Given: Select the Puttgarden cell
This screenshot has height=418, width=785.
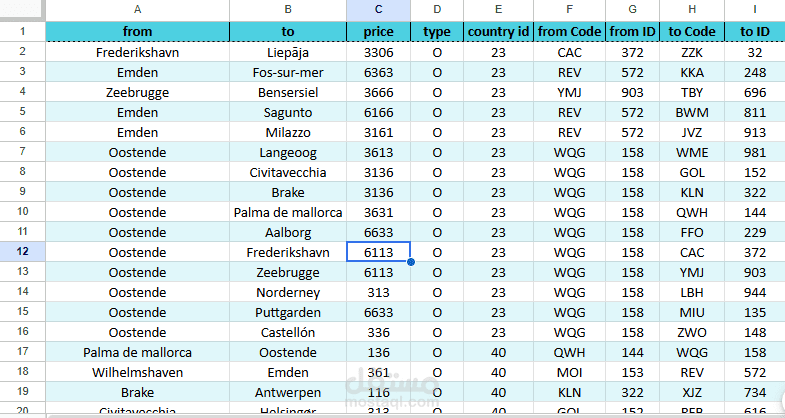Looking at the screenshot, I should click(288, 312).
